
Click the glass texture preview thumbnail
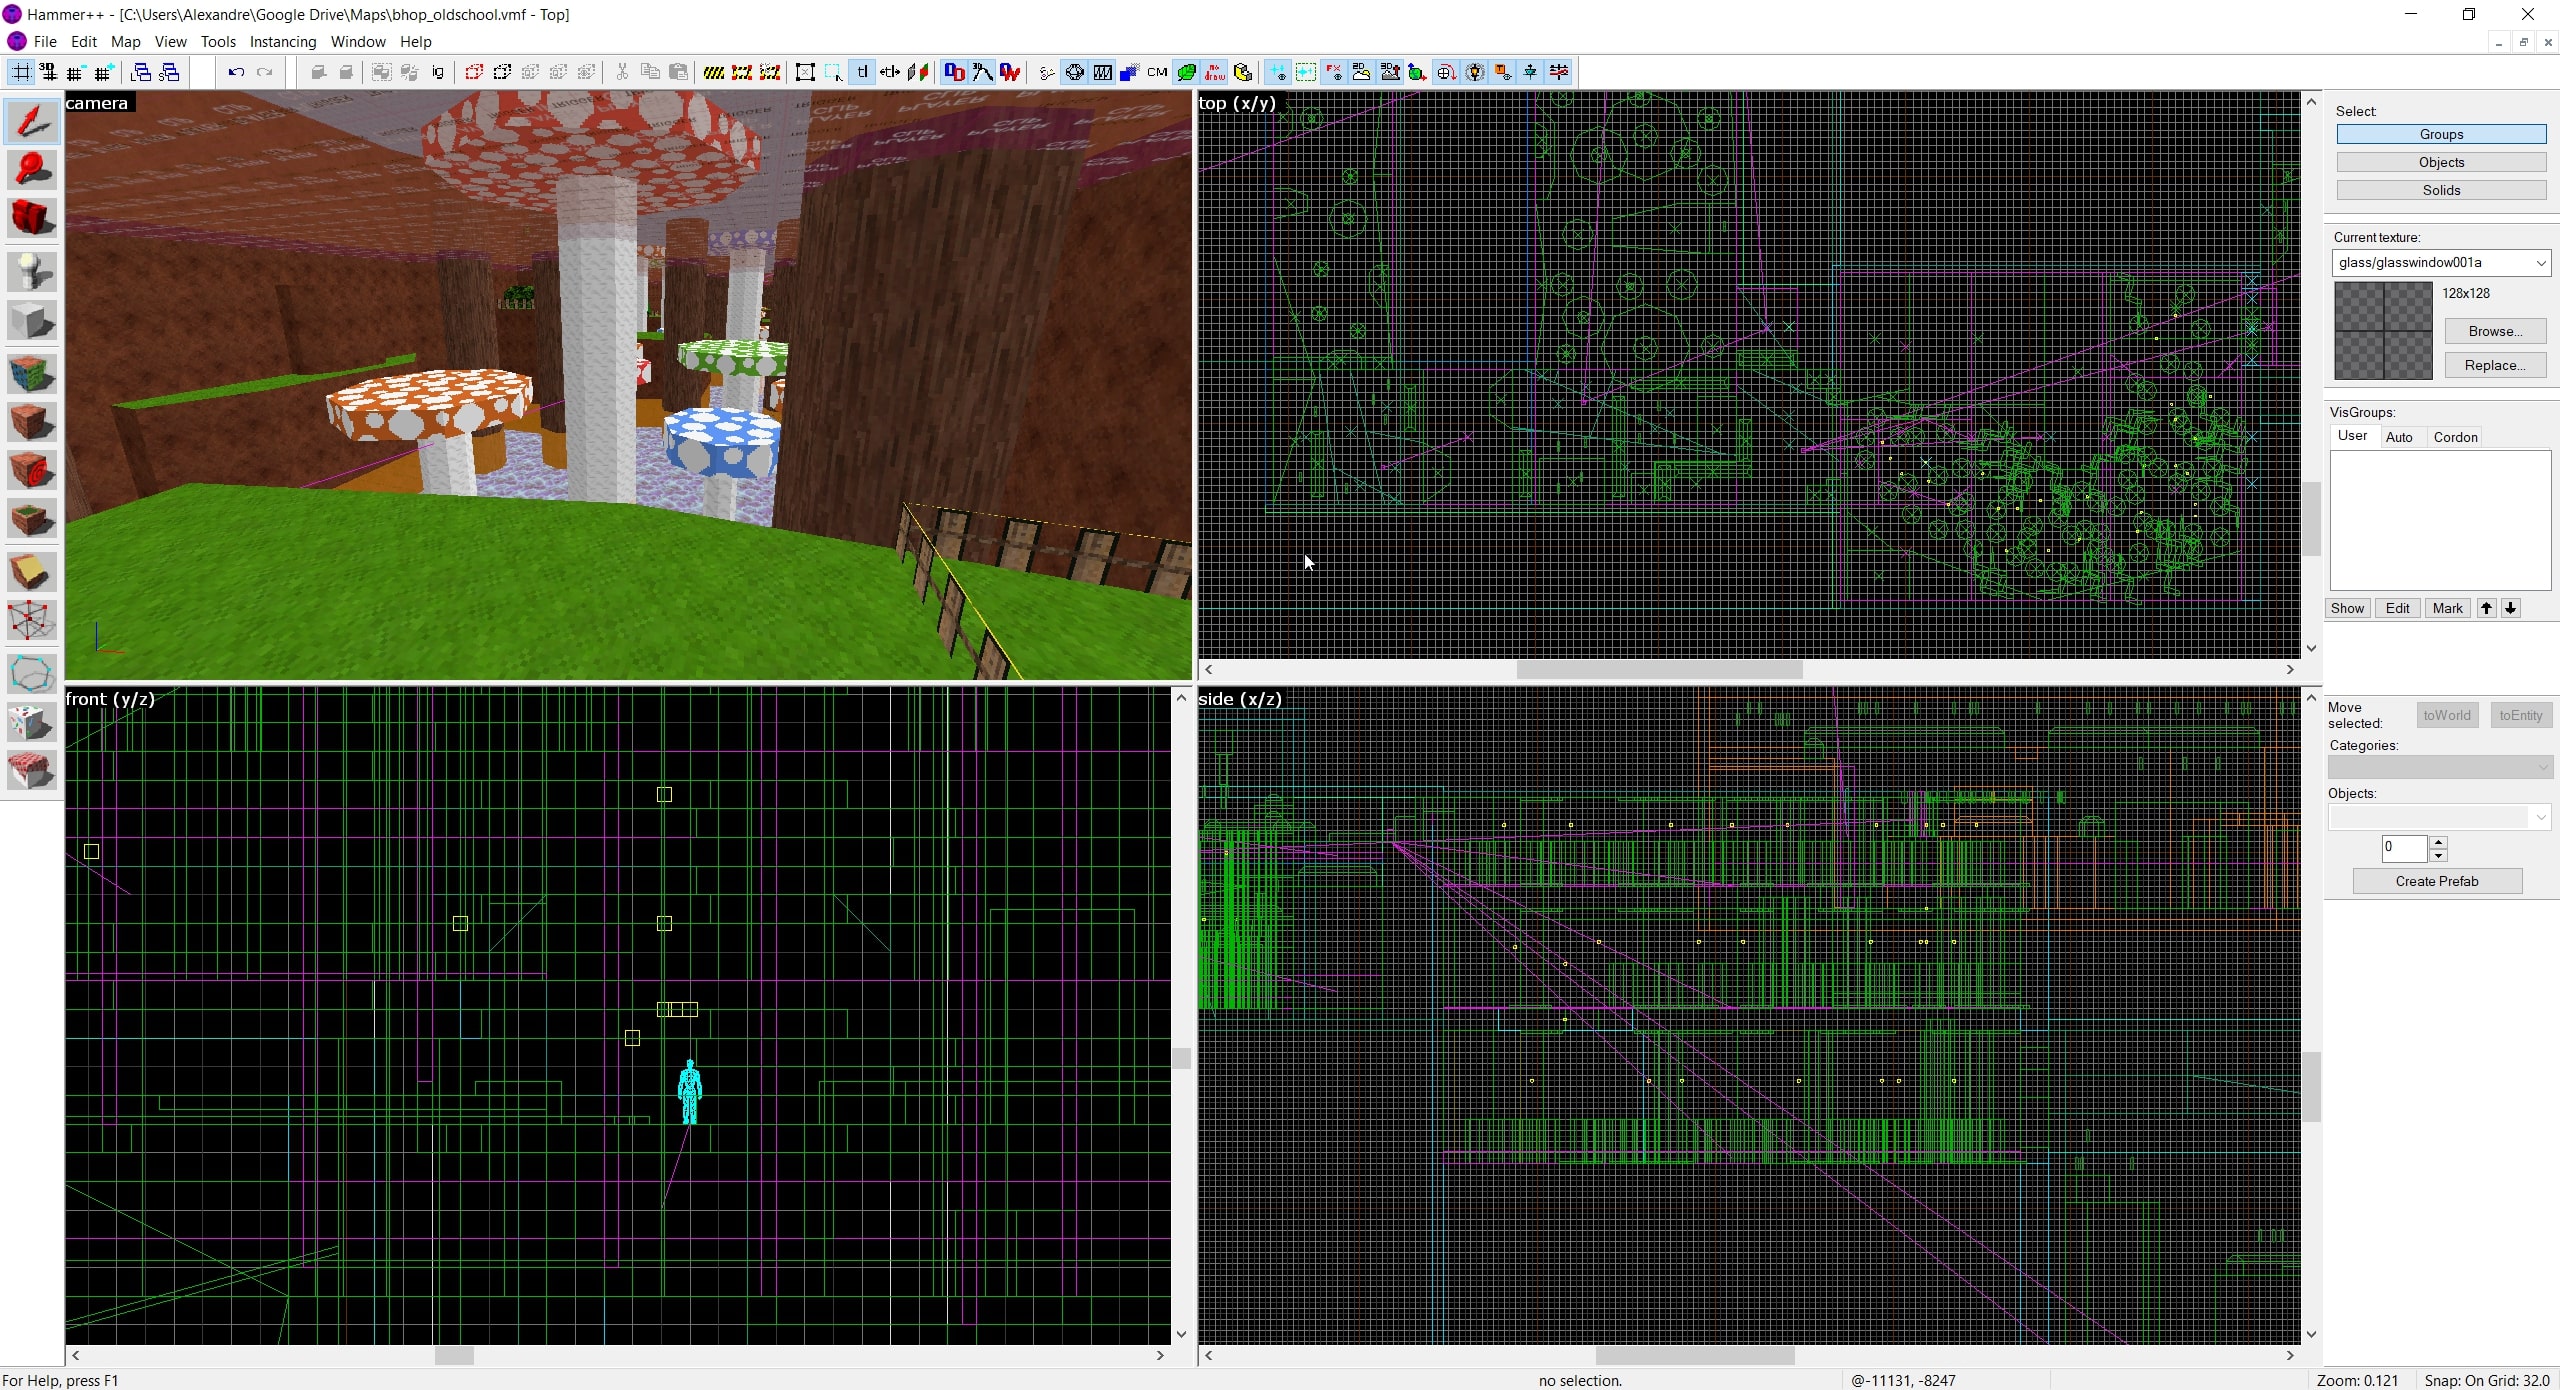coord(2381,331)
